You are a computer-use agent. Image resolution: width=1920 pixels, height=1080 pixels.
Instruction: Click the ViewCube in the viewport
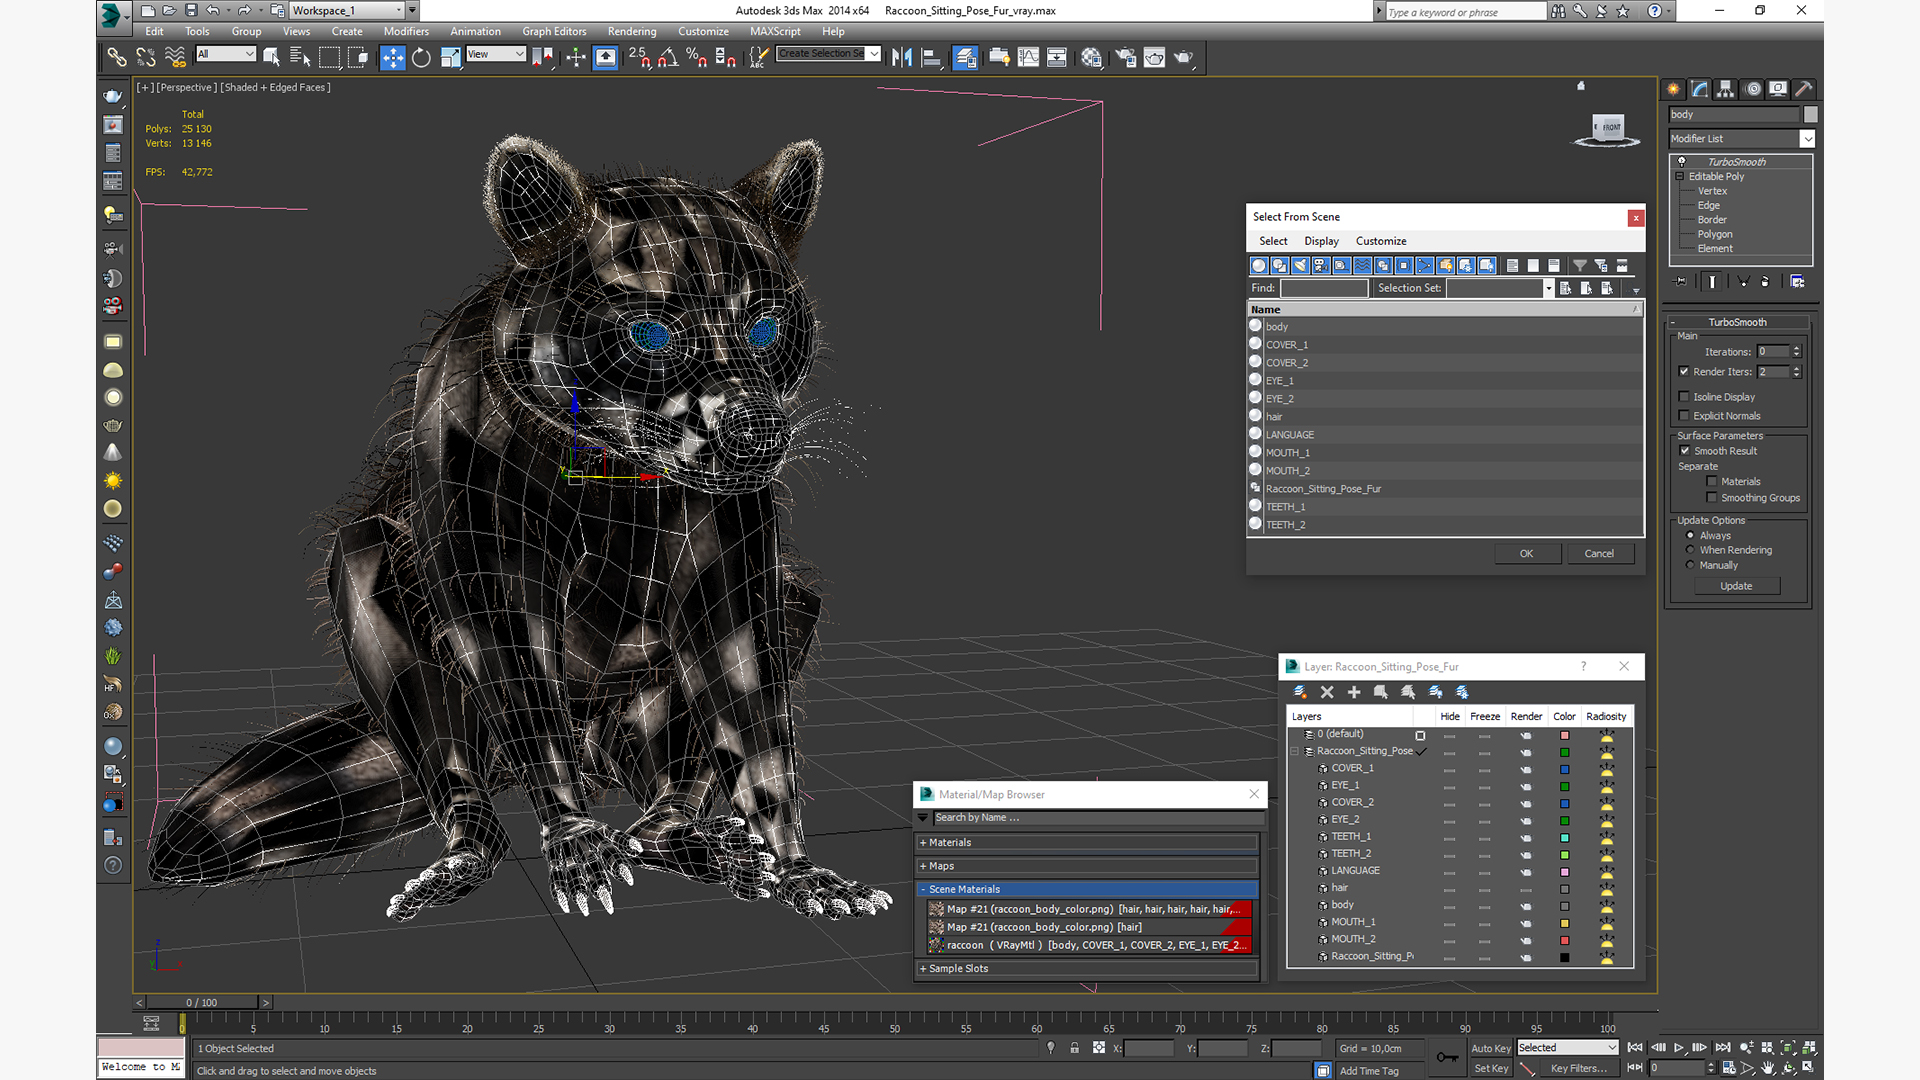click(1607, 128)
